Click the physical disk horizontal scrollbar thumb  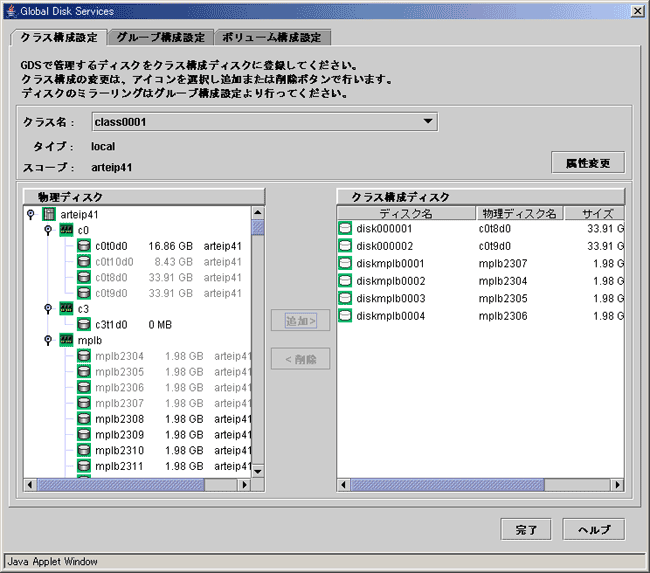[121, 485]
